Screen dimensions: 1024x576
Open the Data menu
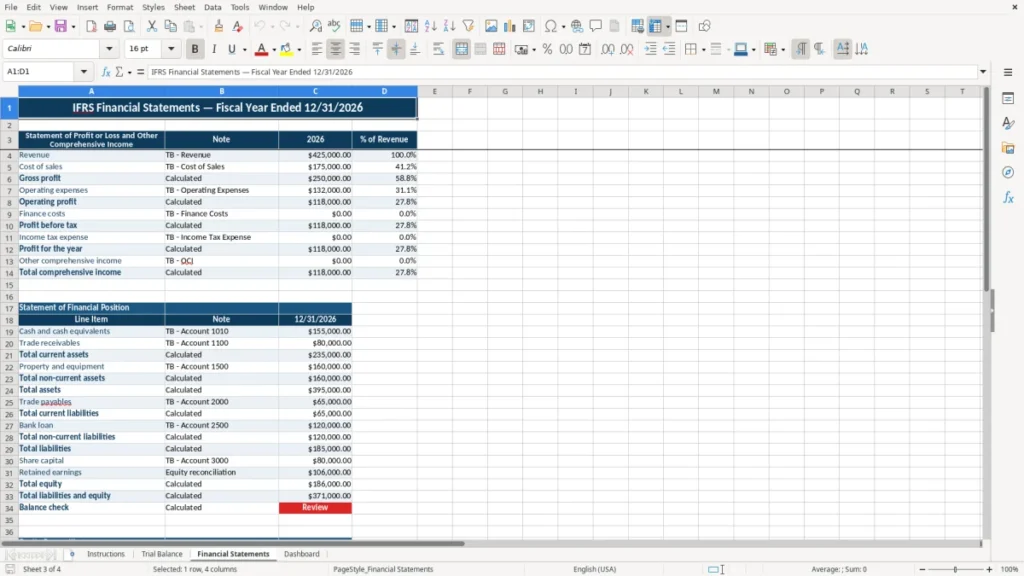[x=213, y=7]
